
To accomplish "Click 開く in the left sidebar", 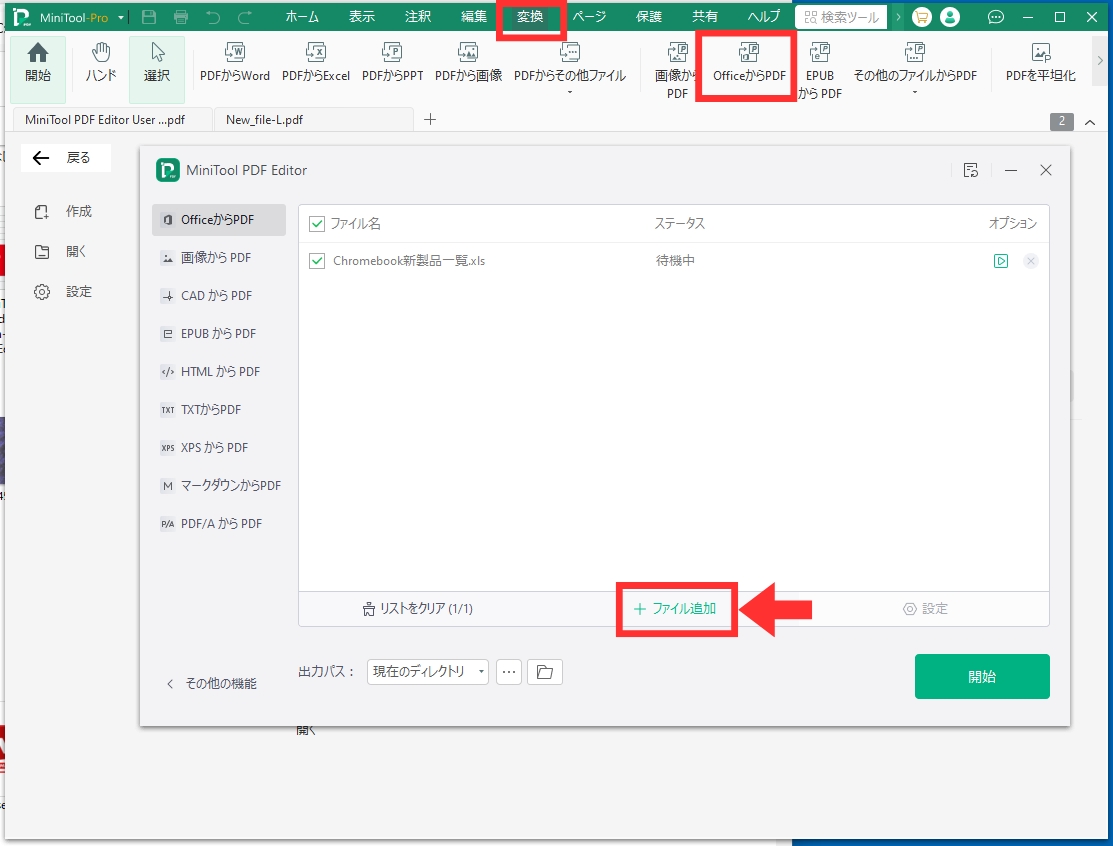I will 61,251.
